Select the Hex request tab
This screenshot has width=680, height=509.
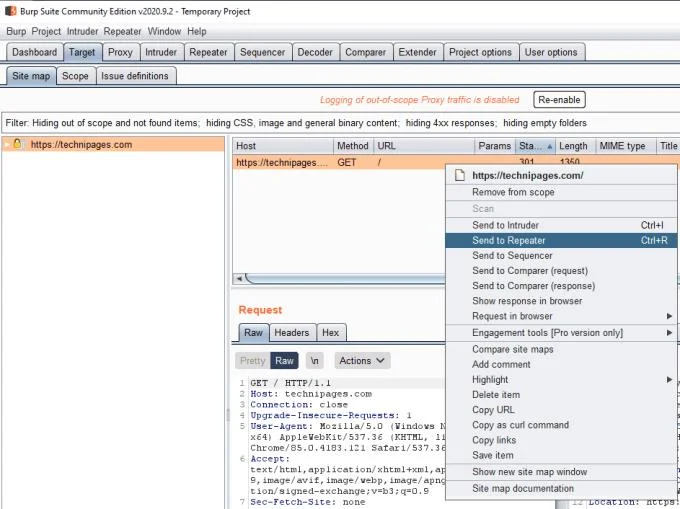(330, 333)
